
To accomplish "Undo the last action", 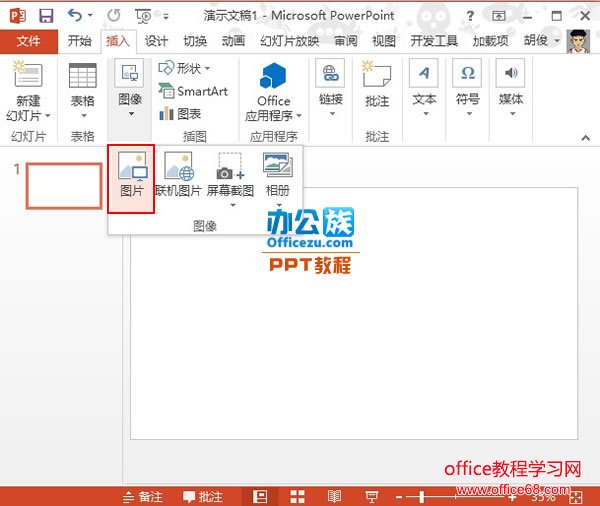I will [x=75, y=15].
